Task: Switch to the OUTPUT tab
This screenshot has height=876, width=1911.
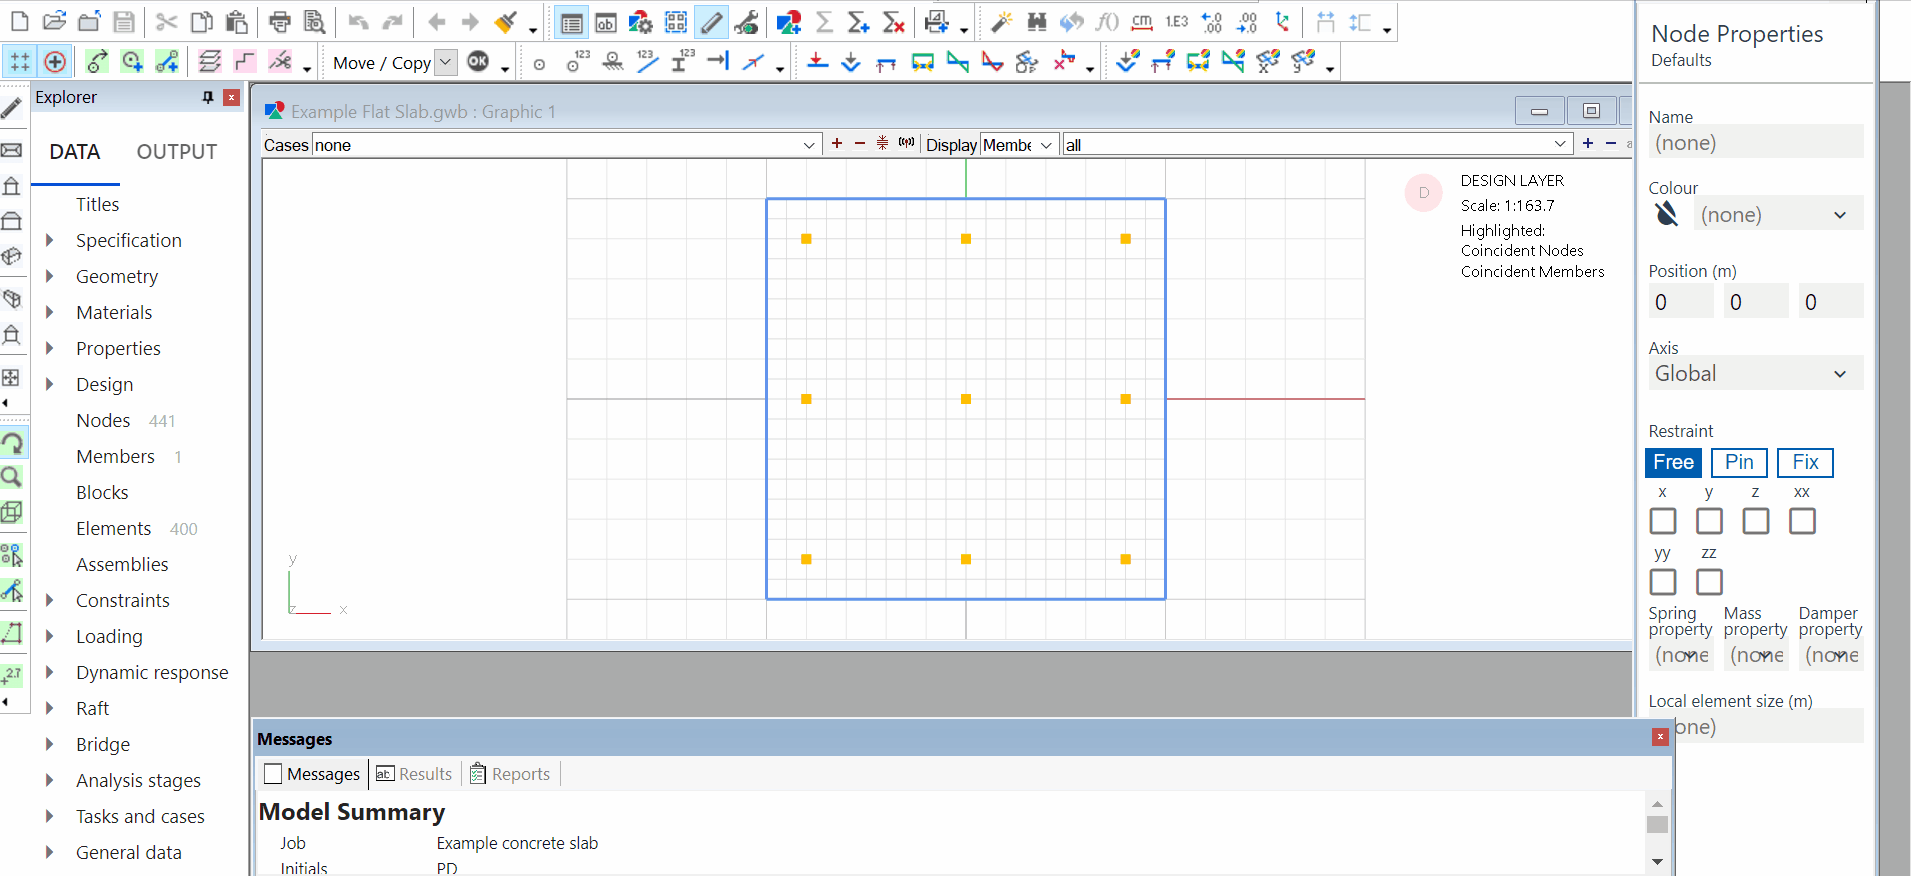Action: click(177, 152)
